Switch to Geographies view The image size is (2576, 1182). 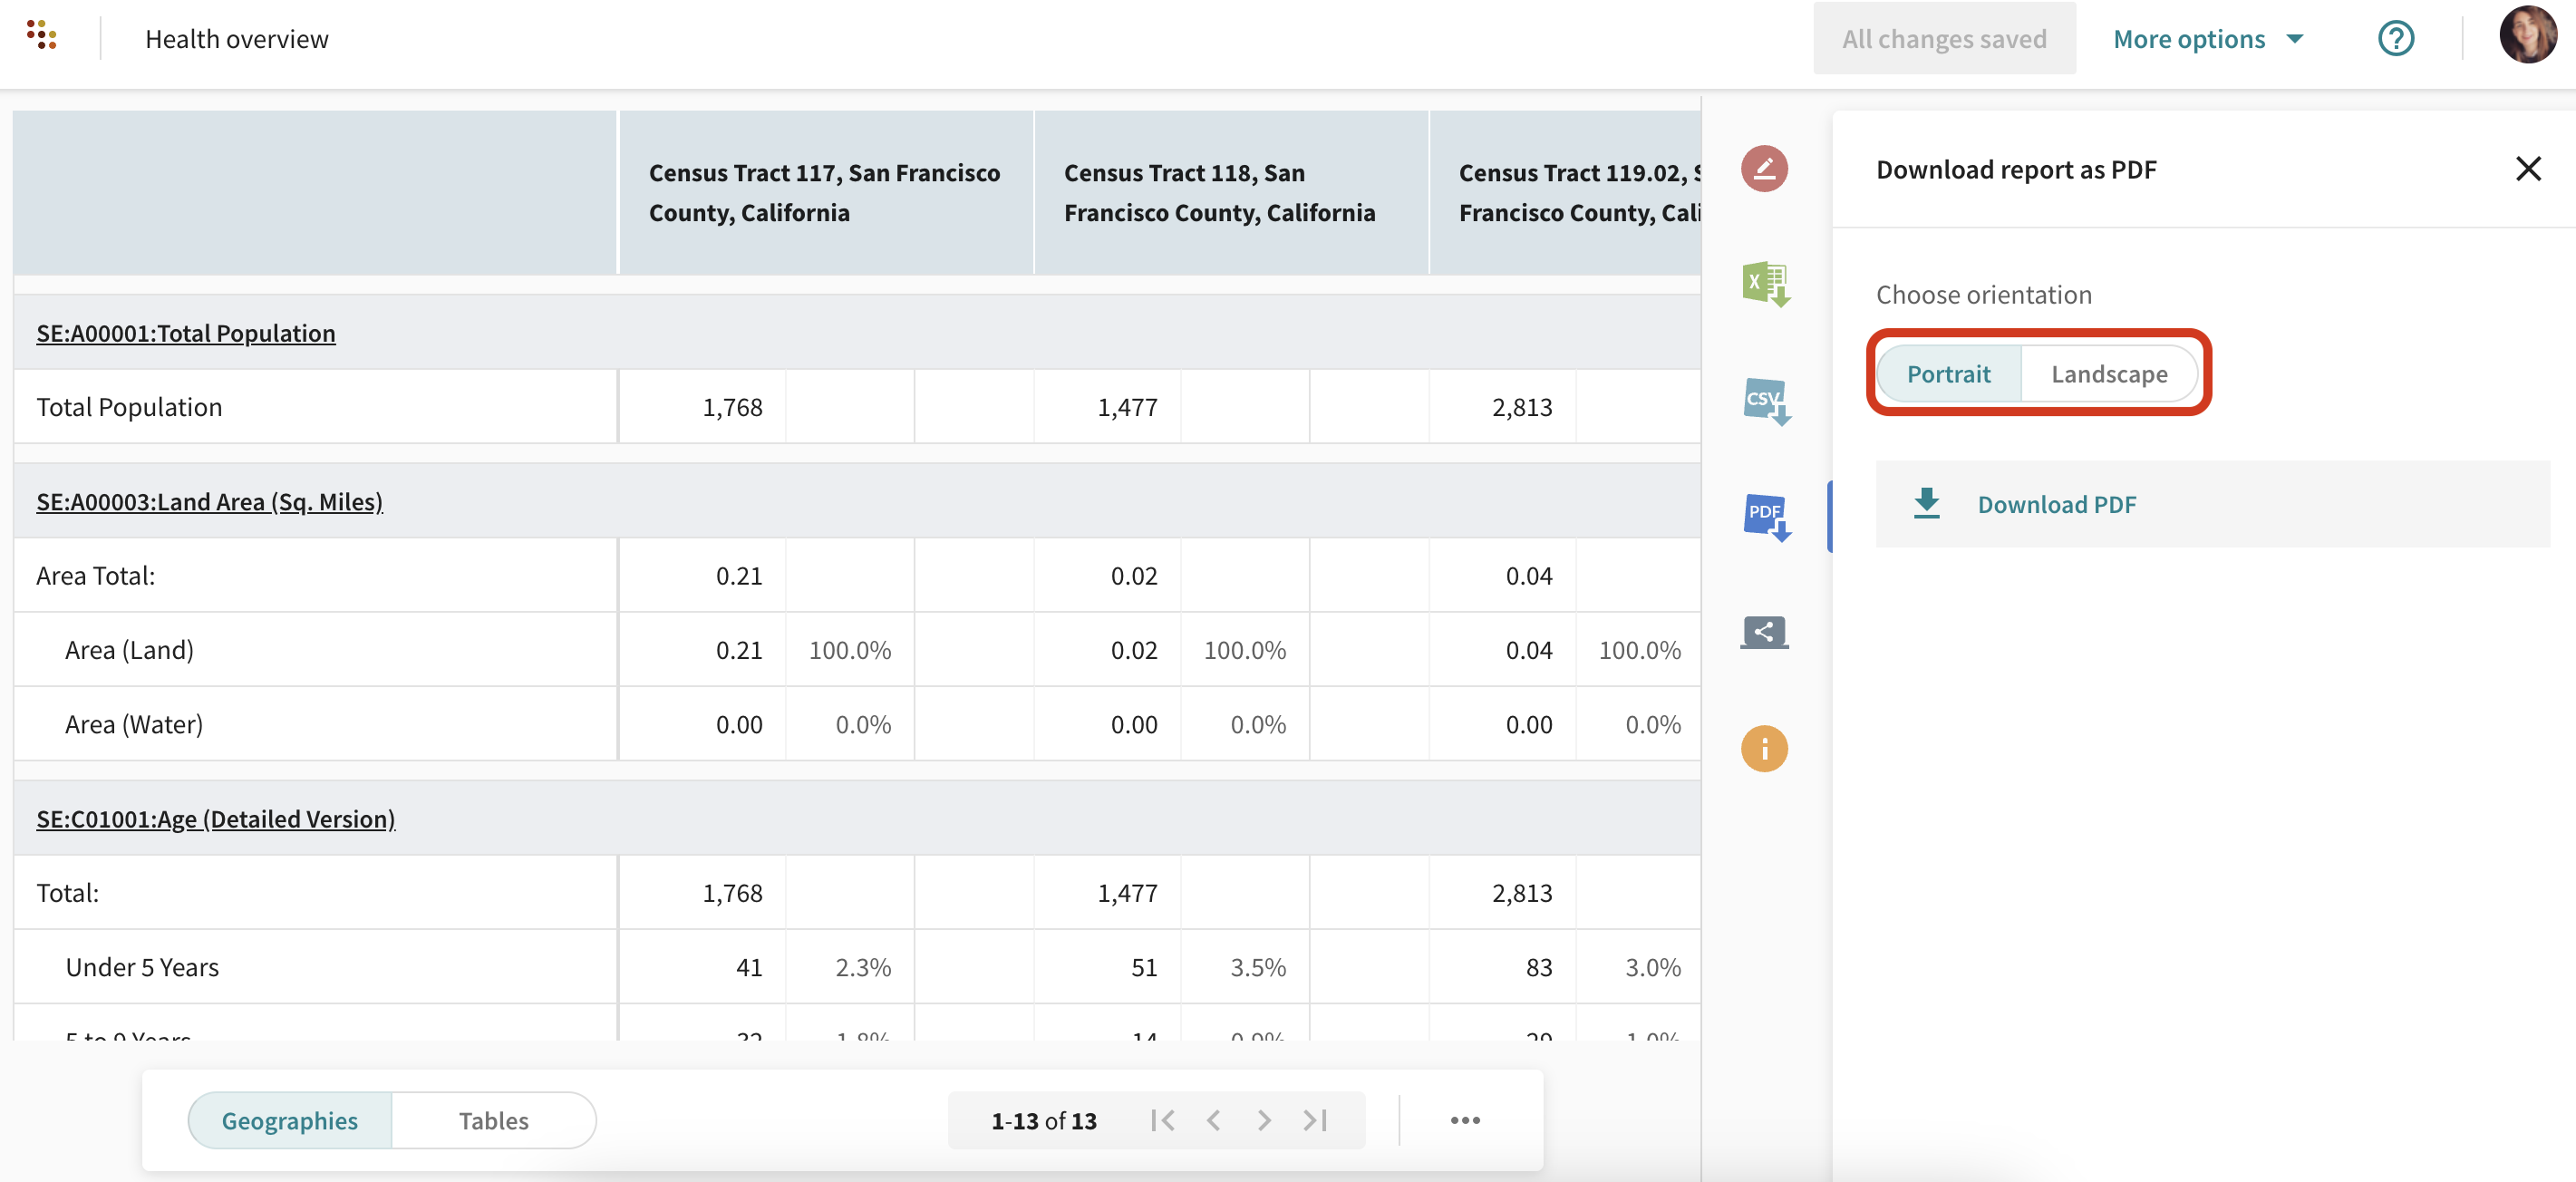click(x=290, y=1120)
